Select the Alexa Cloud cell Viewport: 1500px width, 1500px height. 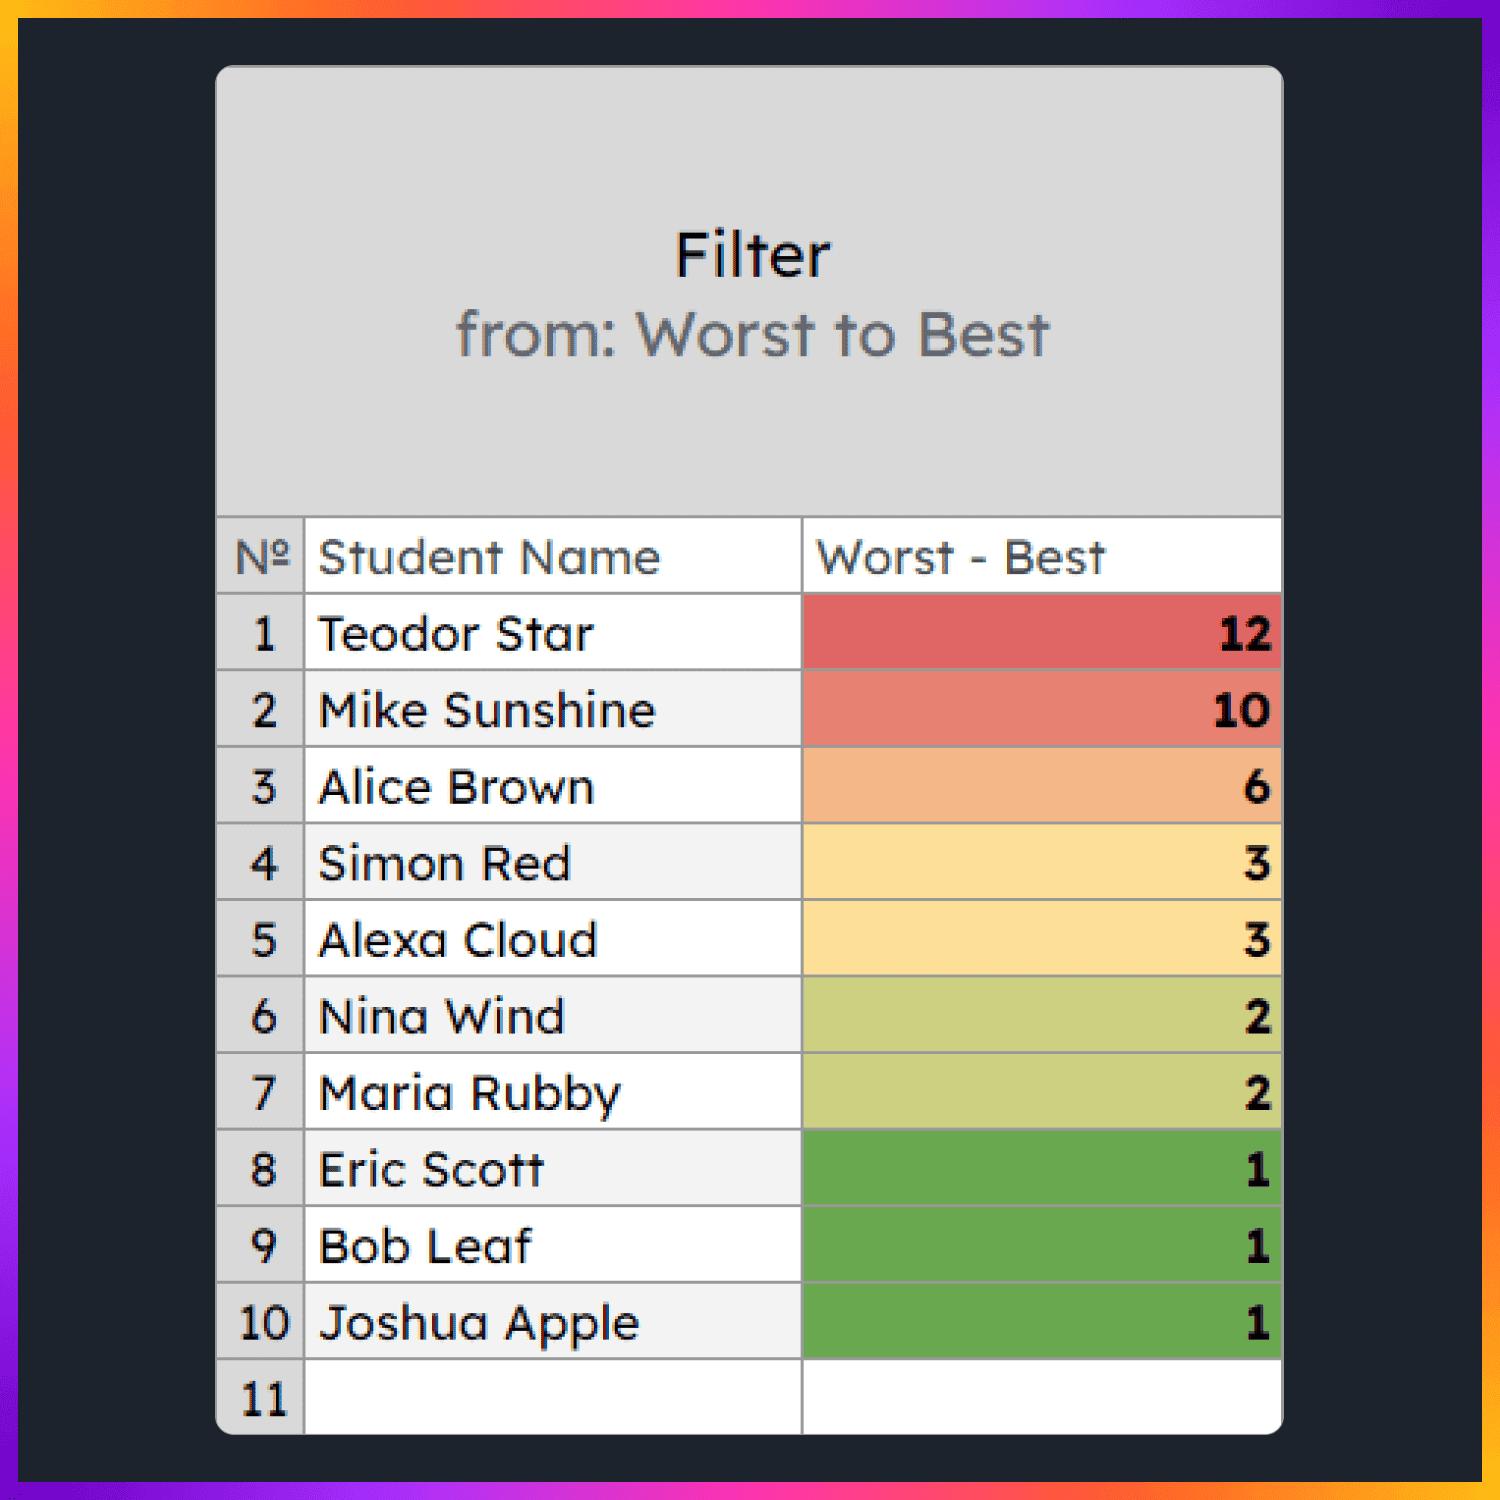click(x=553, y=939)
